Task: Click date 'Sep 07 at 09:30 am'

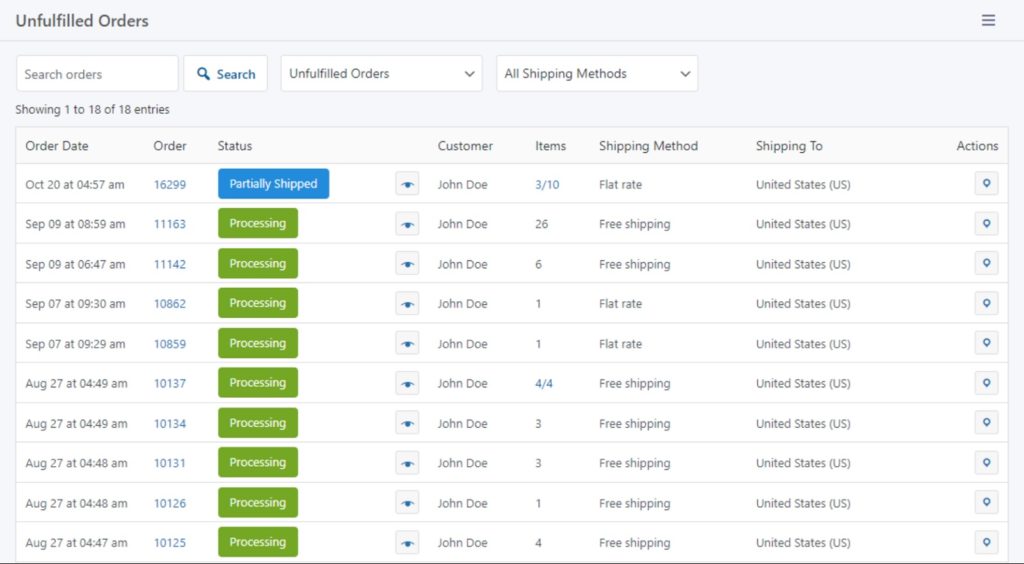Action: tap(75, 304)
